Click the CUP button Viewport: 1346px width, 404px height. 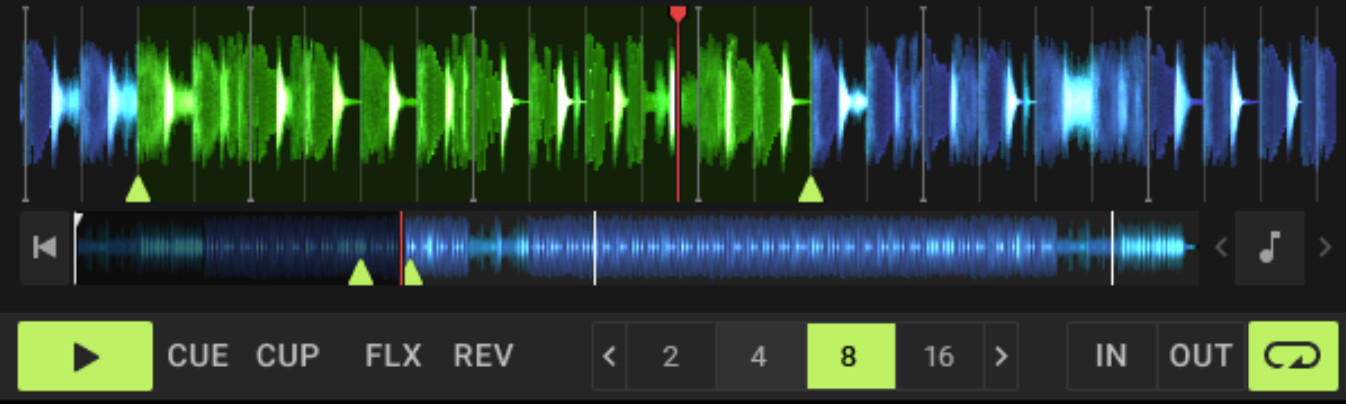coord(288,356)
